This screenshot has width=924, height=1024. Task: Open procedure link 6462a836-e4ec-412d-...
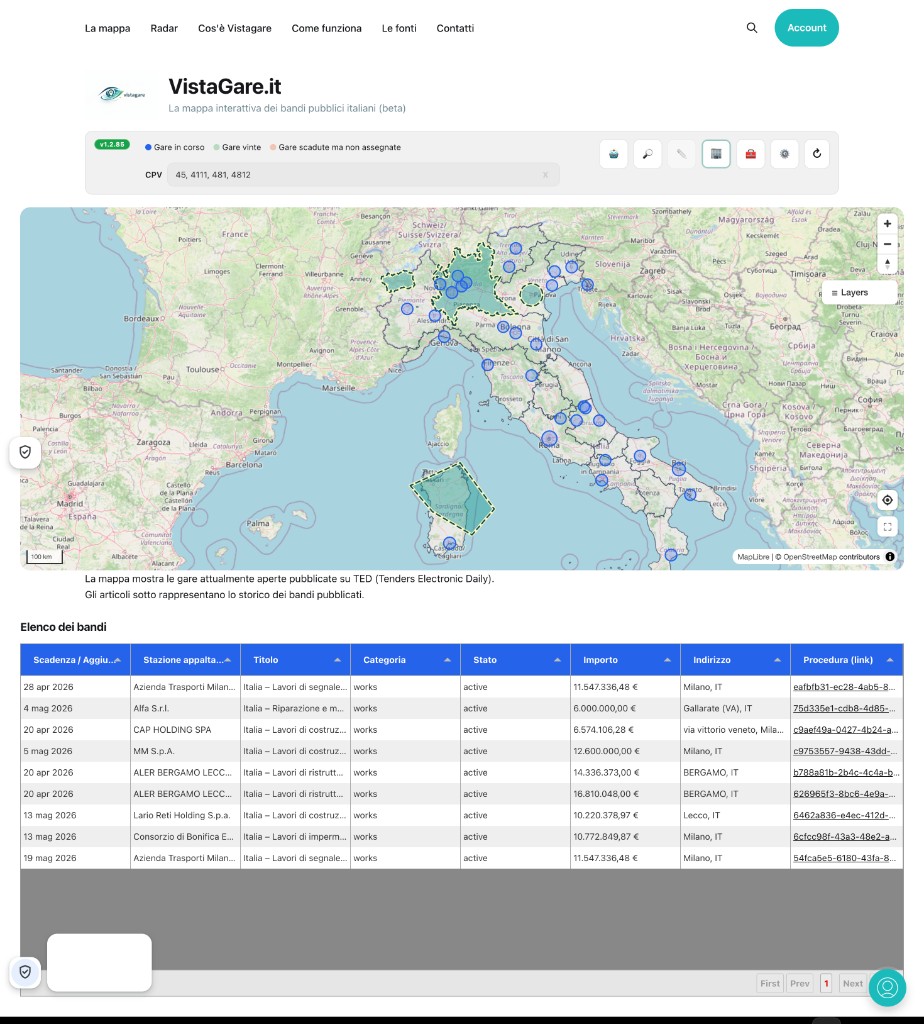click(x=844, y=816)
